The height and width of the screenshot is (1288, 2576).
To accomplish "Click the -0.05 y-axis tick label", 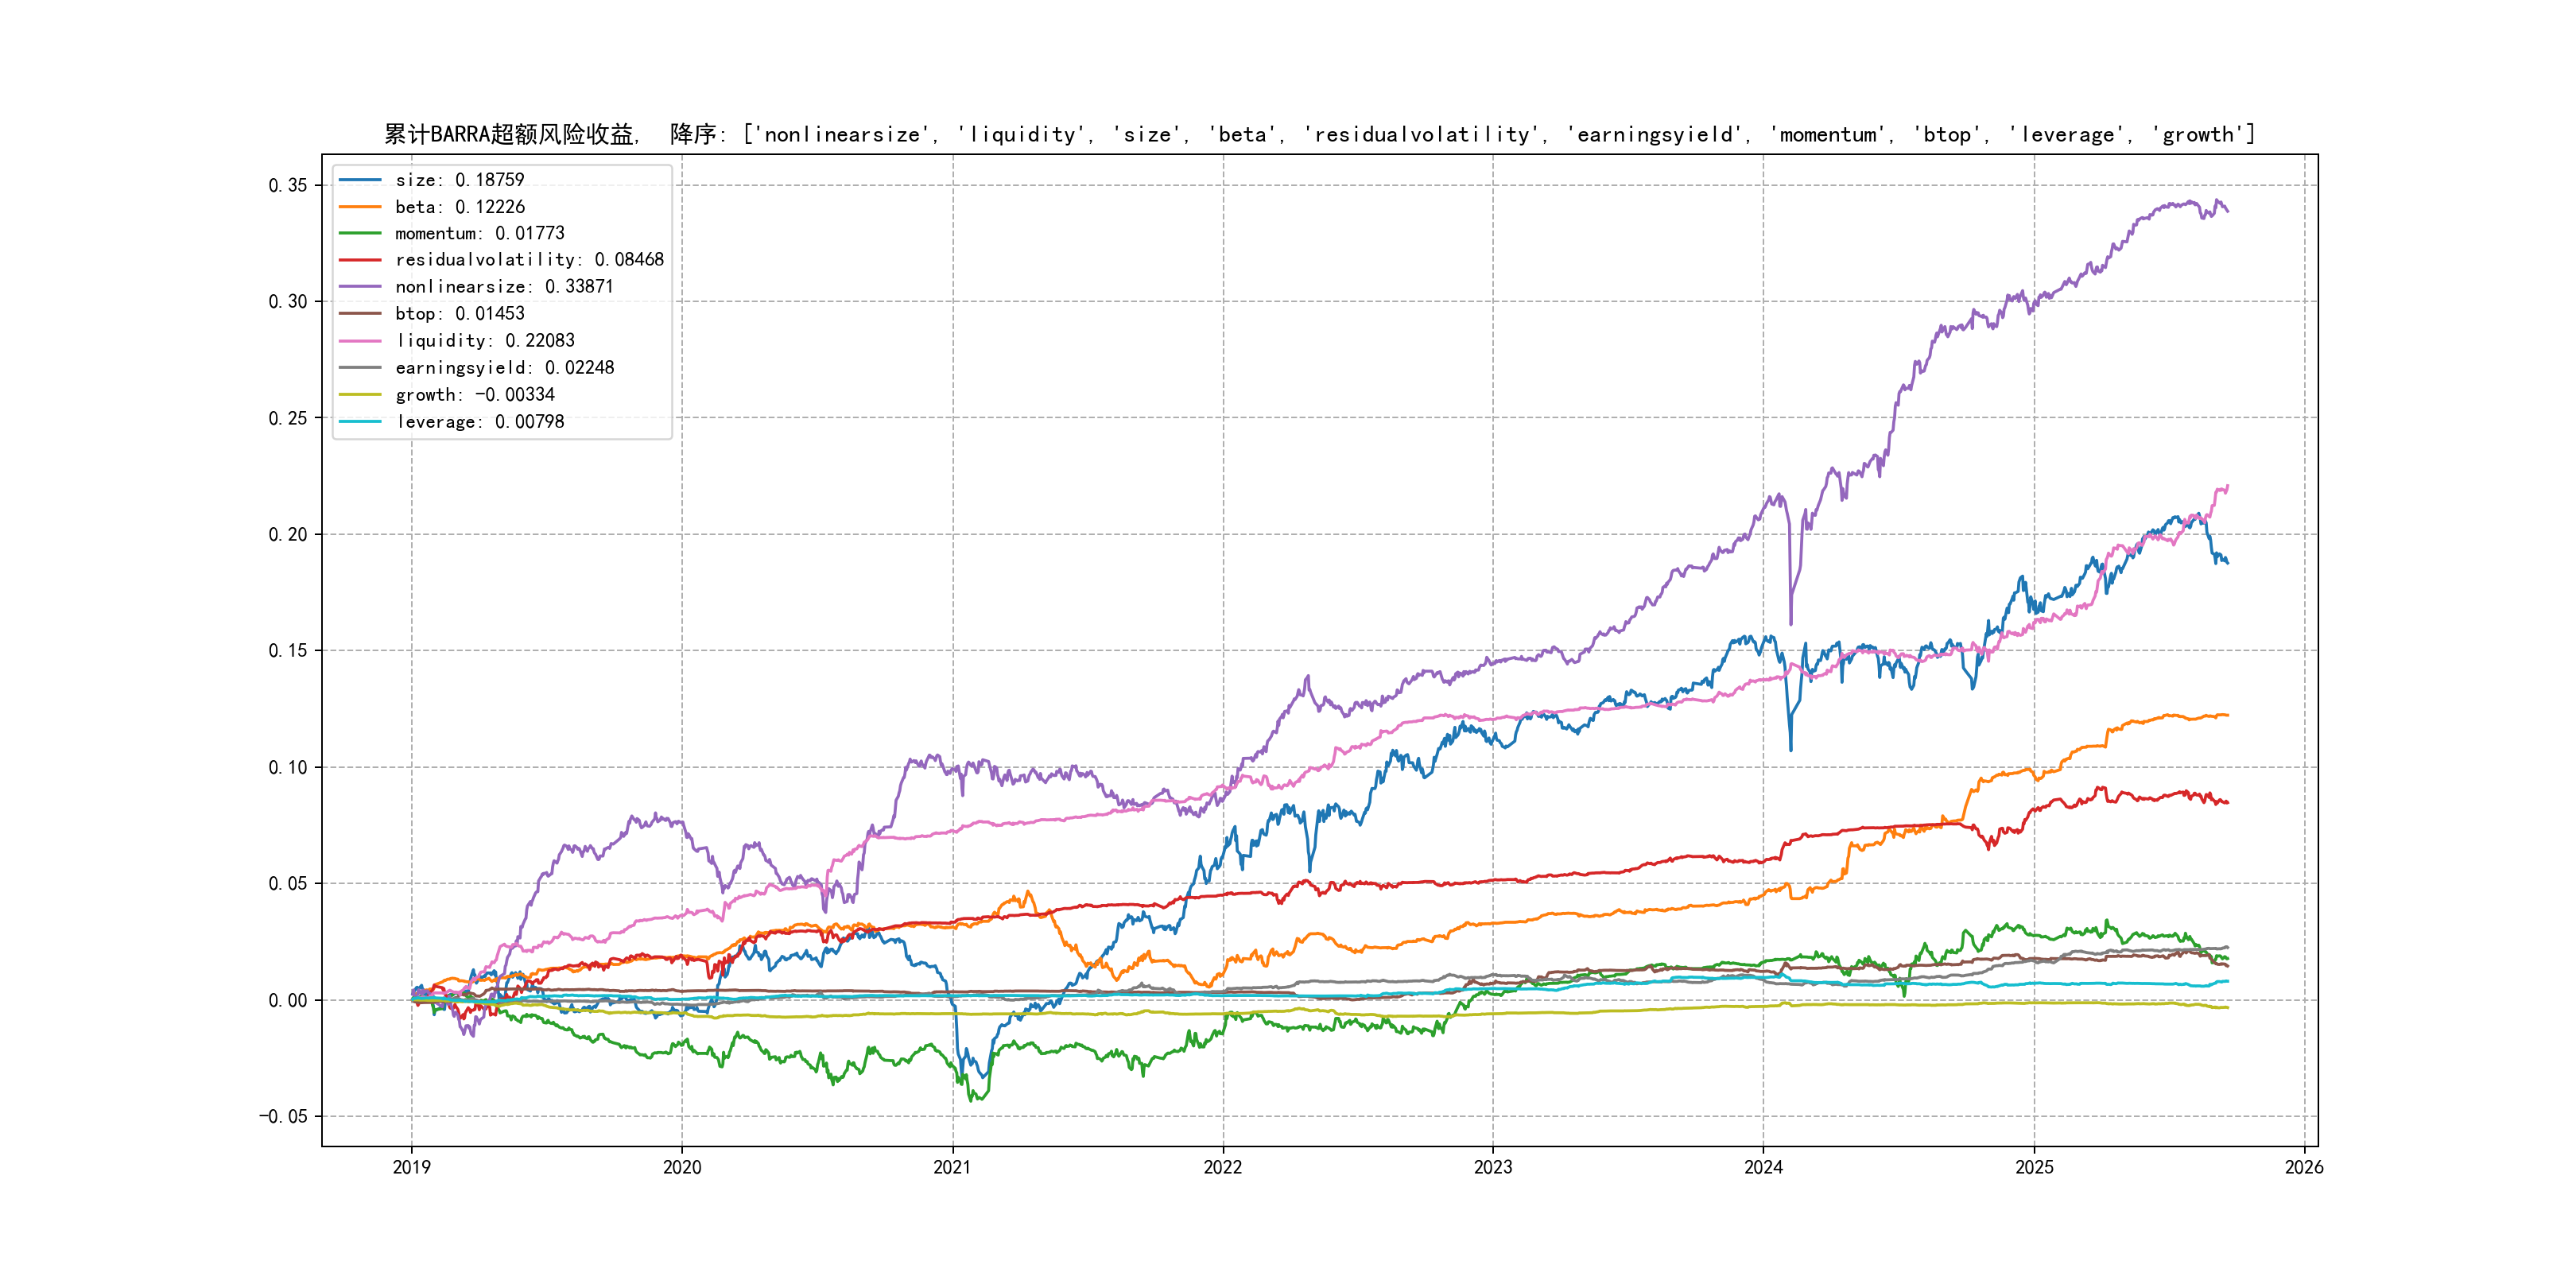I will [283, 1116].
